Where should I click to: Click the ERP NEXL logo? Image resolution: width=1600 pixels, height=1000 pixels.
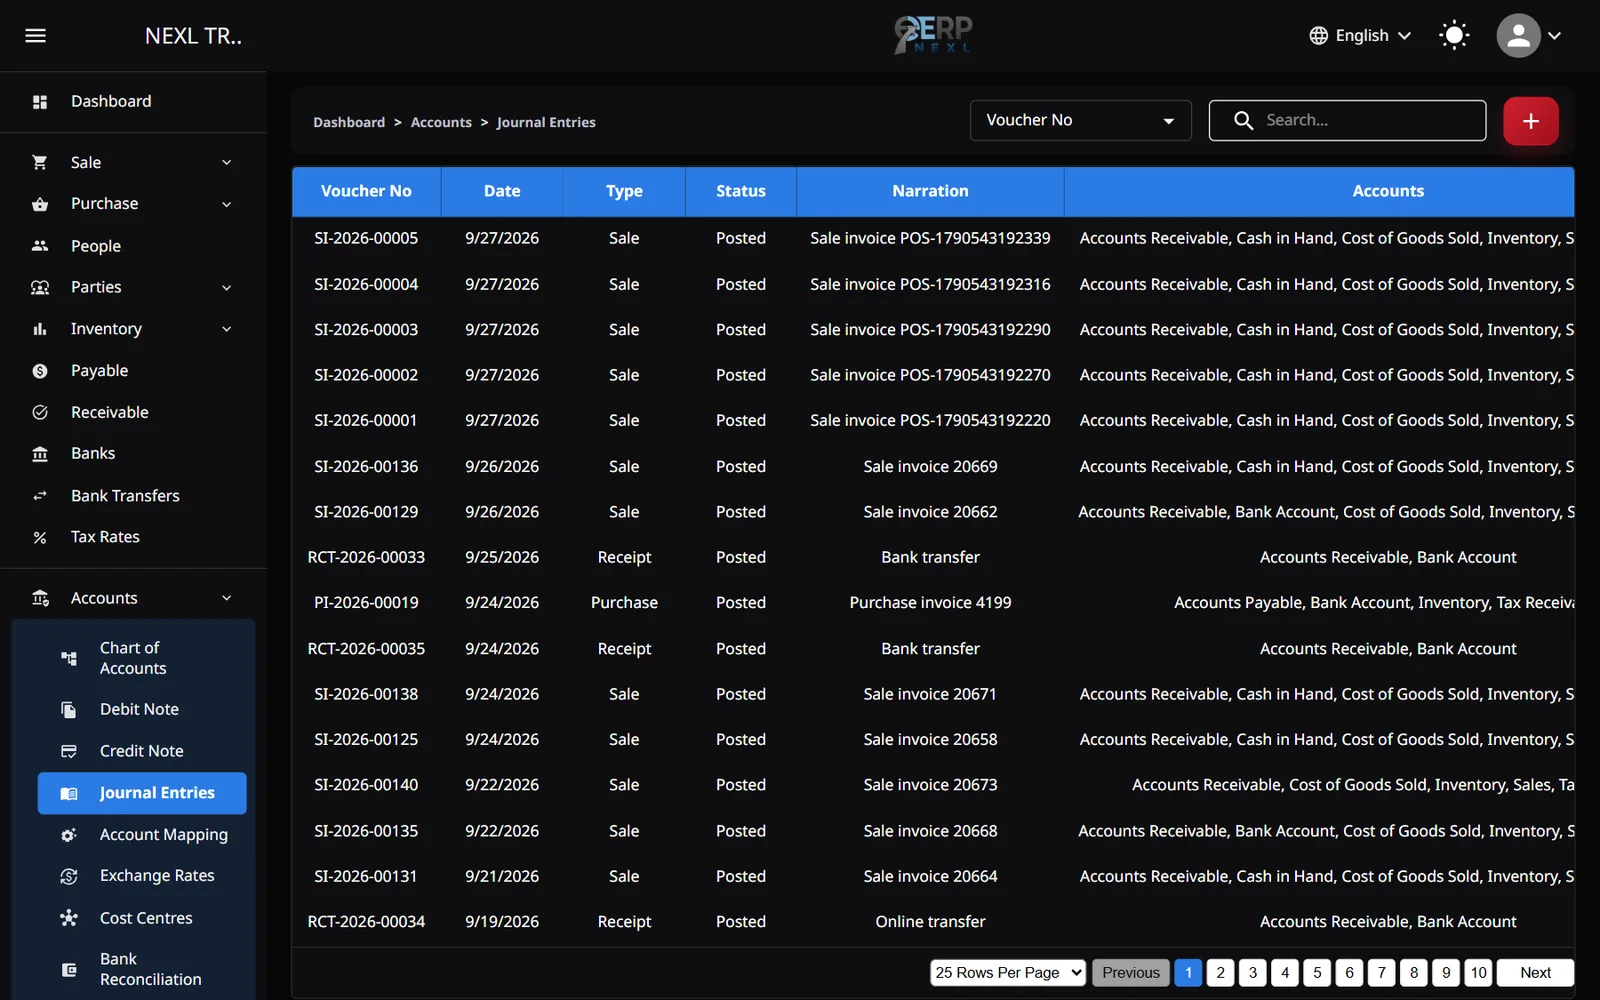tap(933, 35)
